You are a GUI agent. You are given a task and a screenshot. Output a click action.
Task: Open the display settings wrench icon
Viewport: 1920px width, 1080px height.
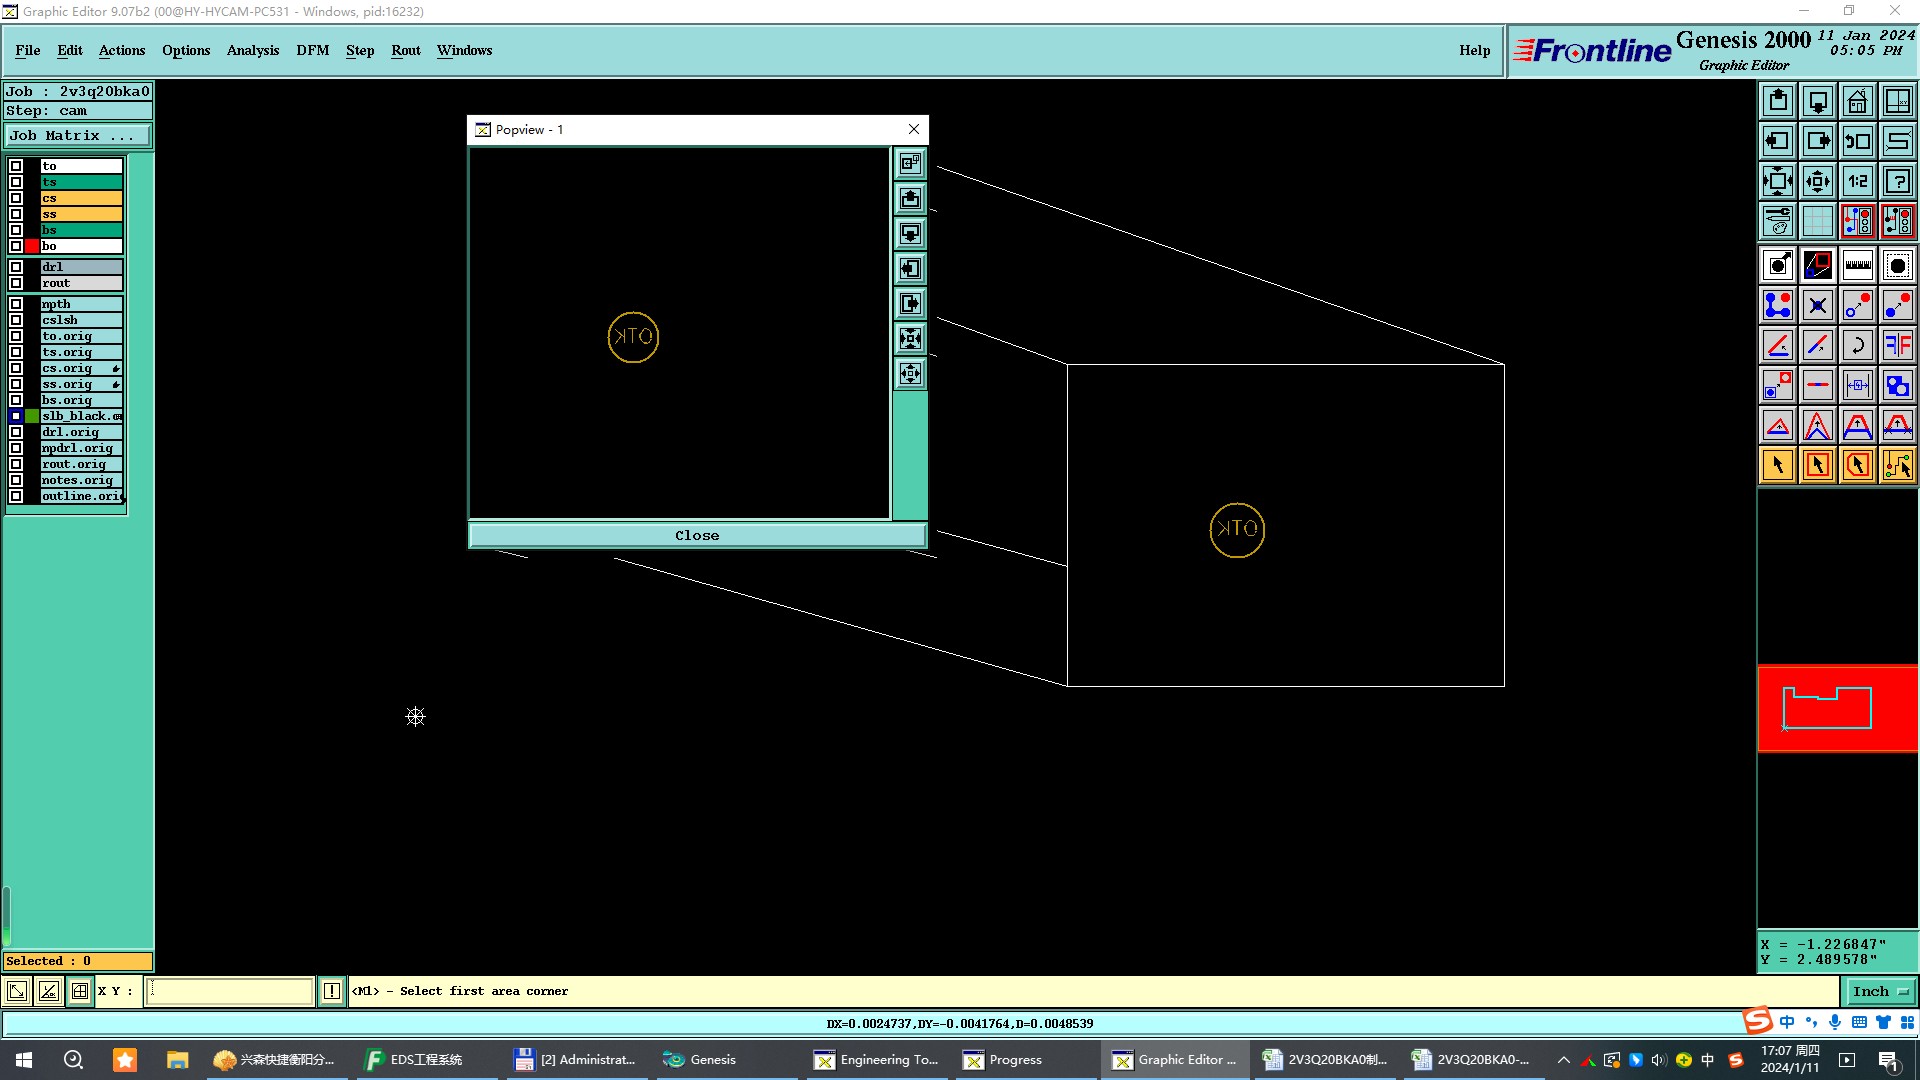tap(1778, 221)
